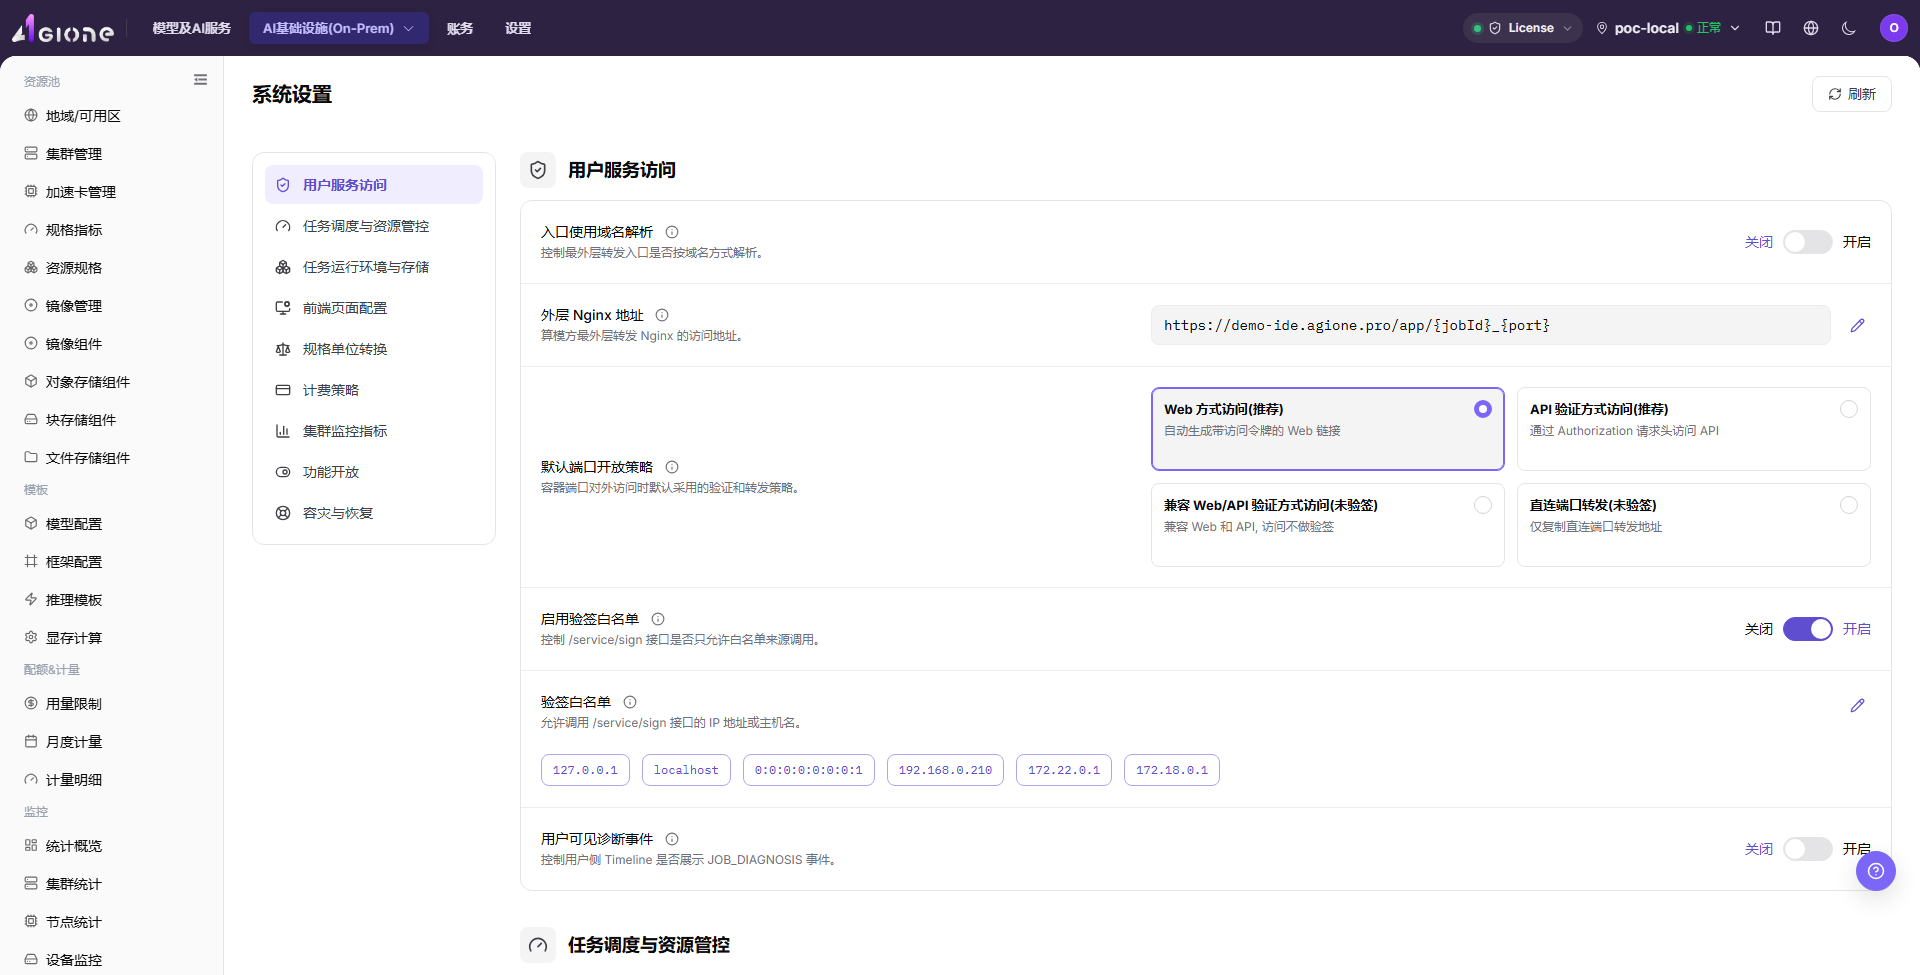Open 模型及AI服务 top menu
Screen dimensions: 1920x975
pyautogui.click(x=191, y=28)
